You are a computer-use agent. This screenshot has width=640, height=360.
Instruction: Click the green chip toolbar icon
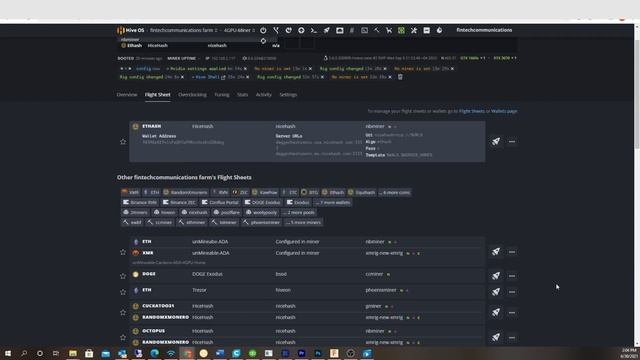[401, 30]
